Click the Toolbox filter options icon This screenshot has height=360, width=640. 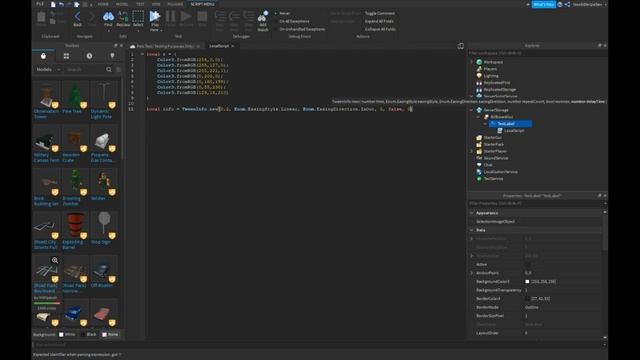click(118, 69)
